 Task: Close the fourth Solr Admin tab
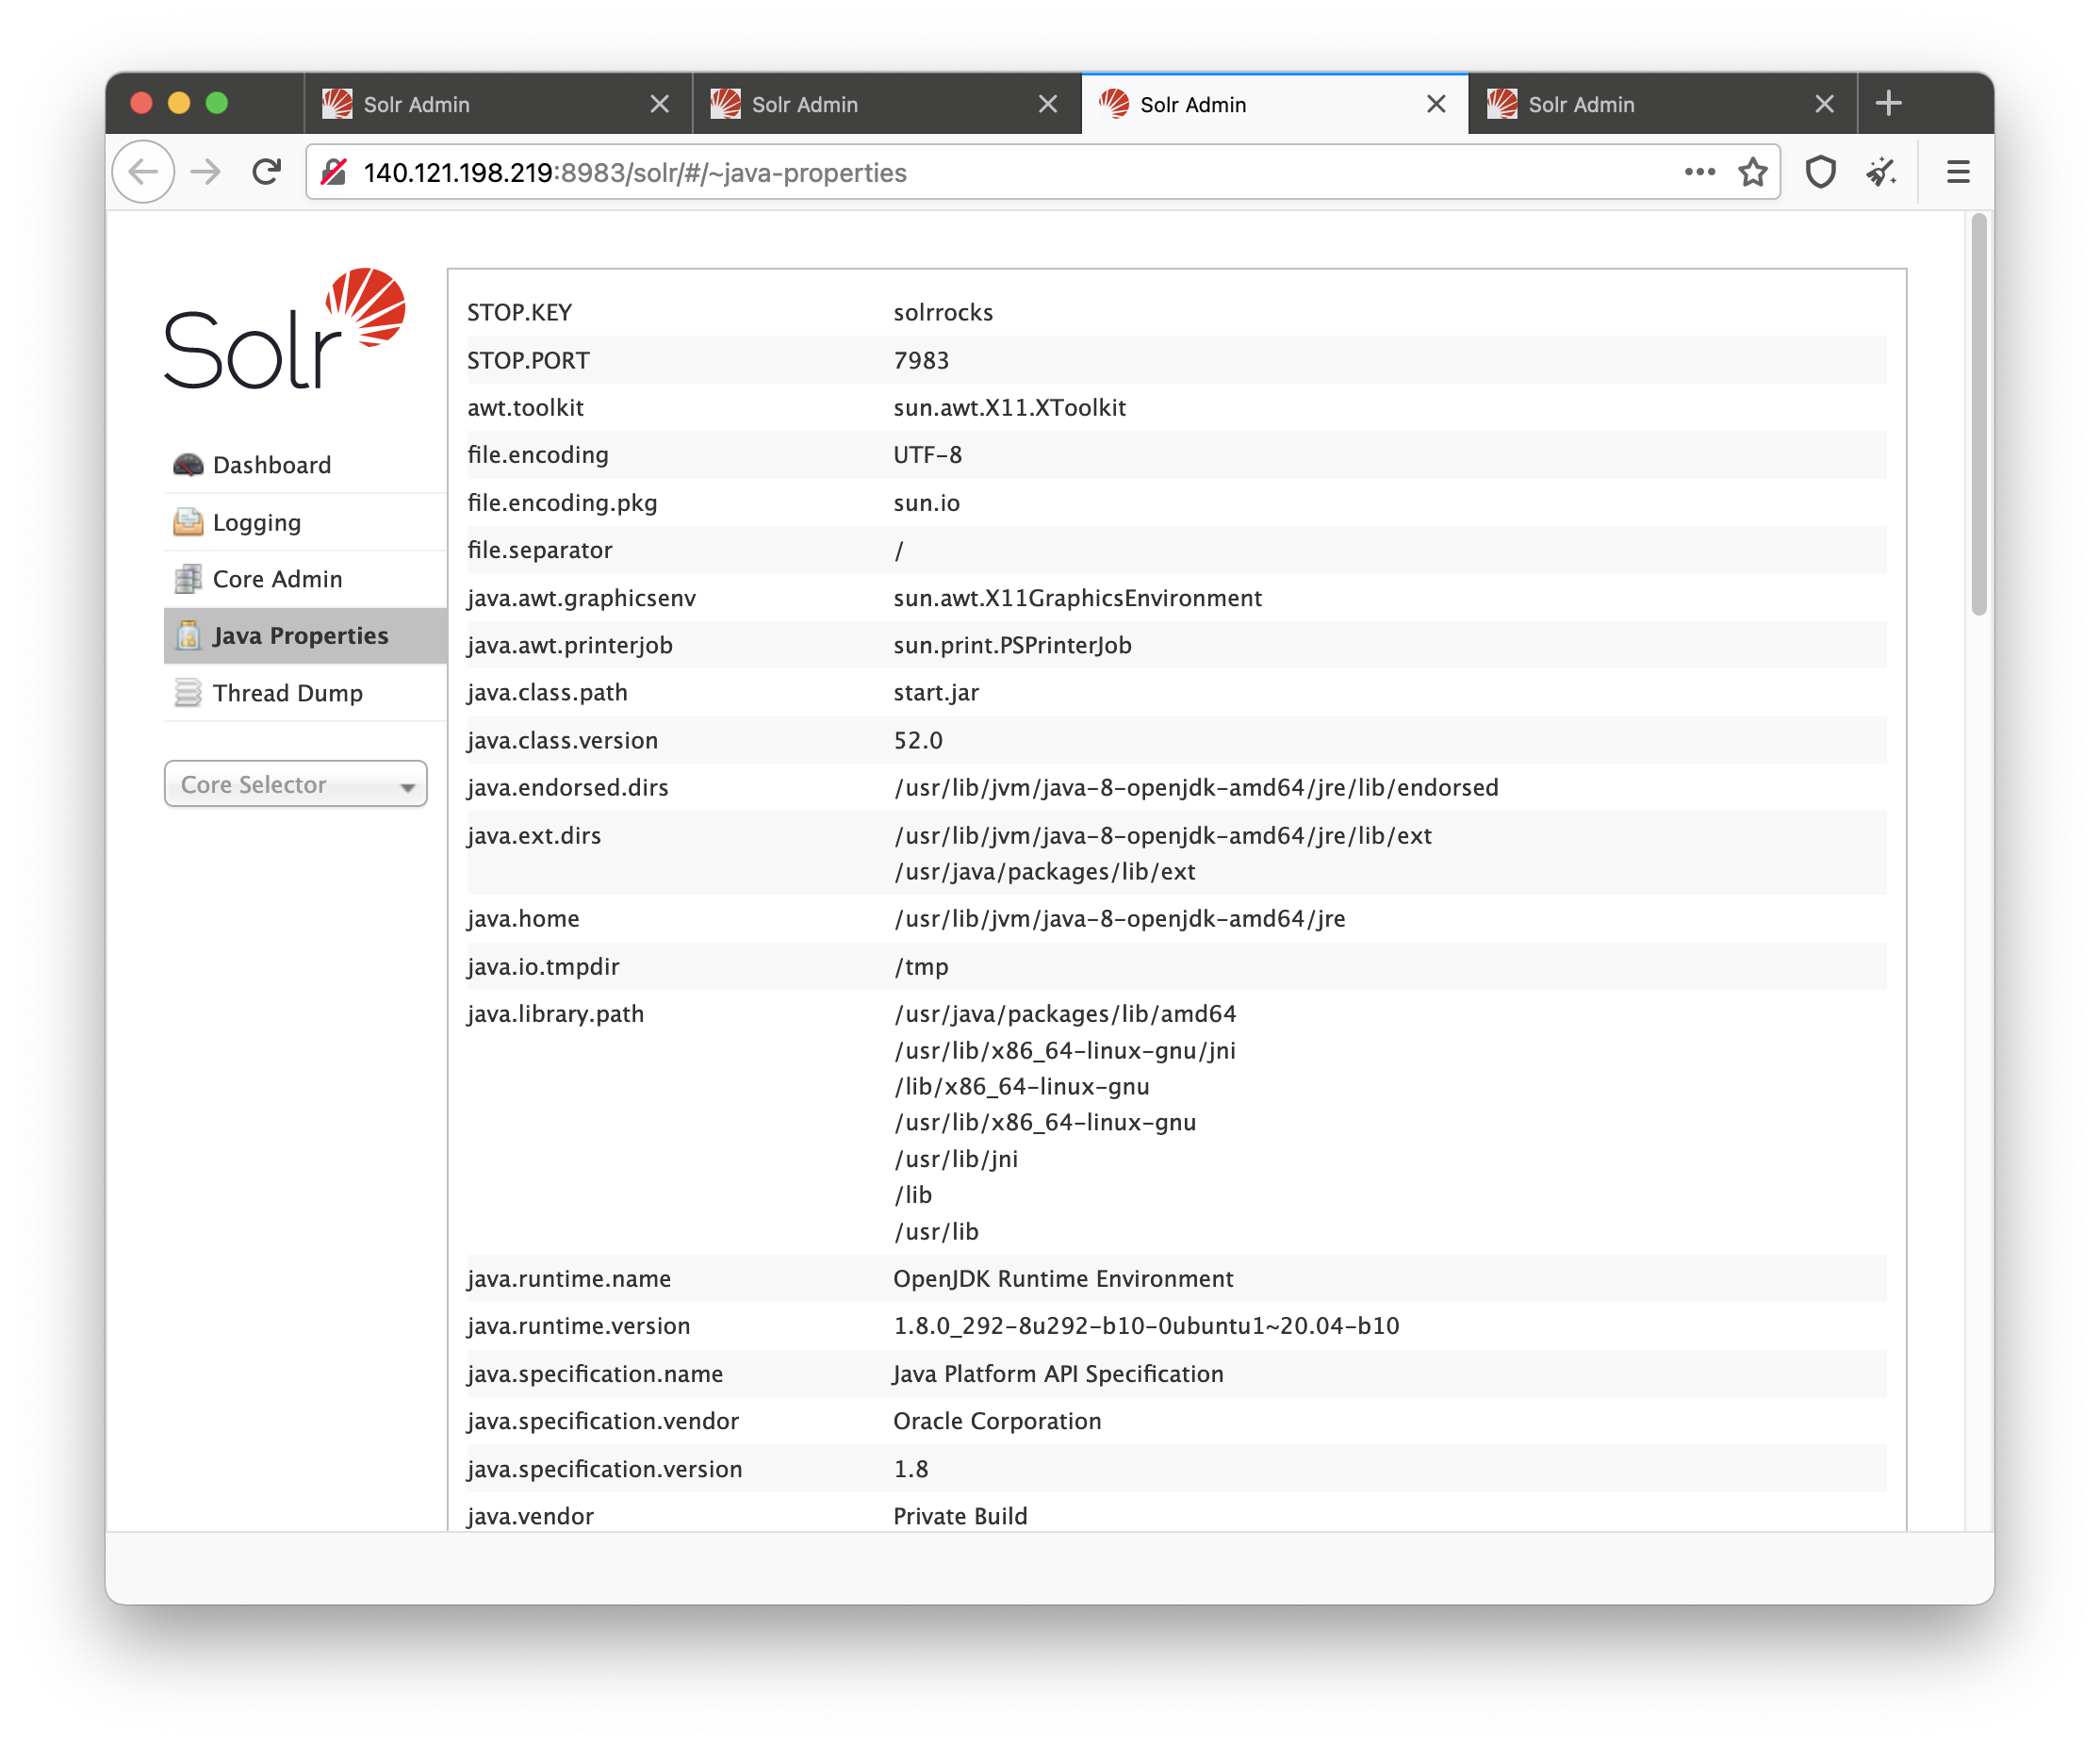[x=1824, y=104]
